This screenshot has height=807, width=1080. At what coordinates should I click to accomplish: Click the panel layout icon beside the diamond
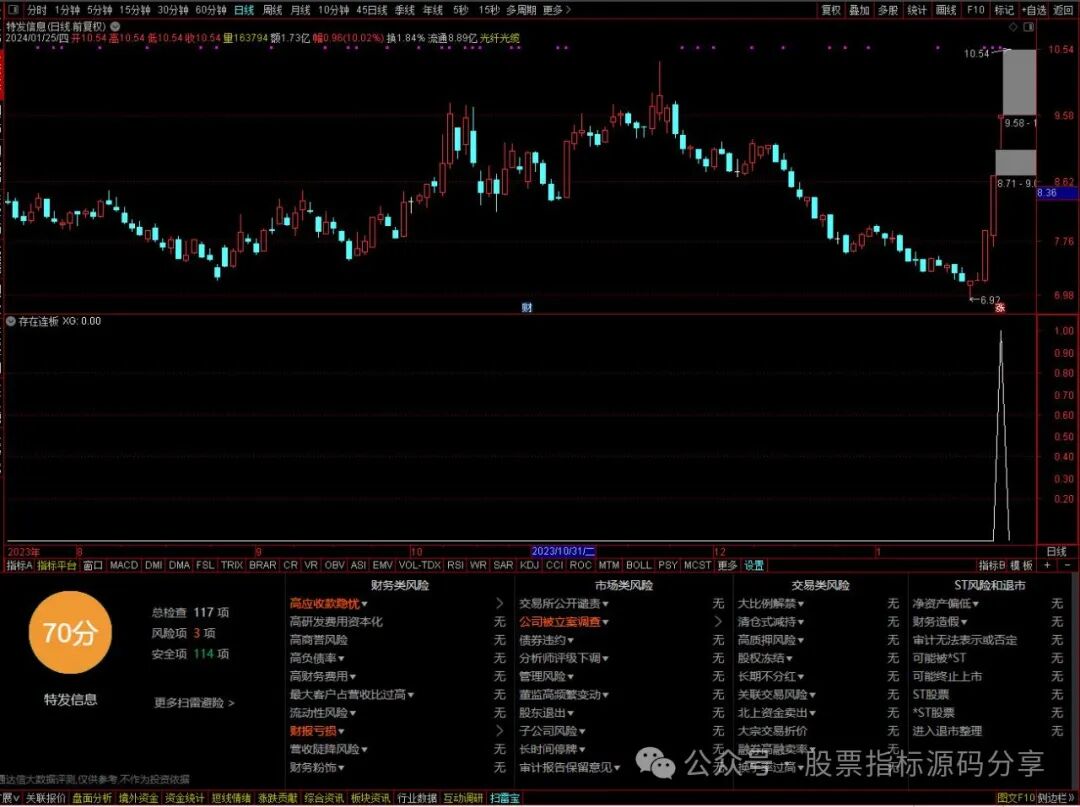tap(1029, 27)
